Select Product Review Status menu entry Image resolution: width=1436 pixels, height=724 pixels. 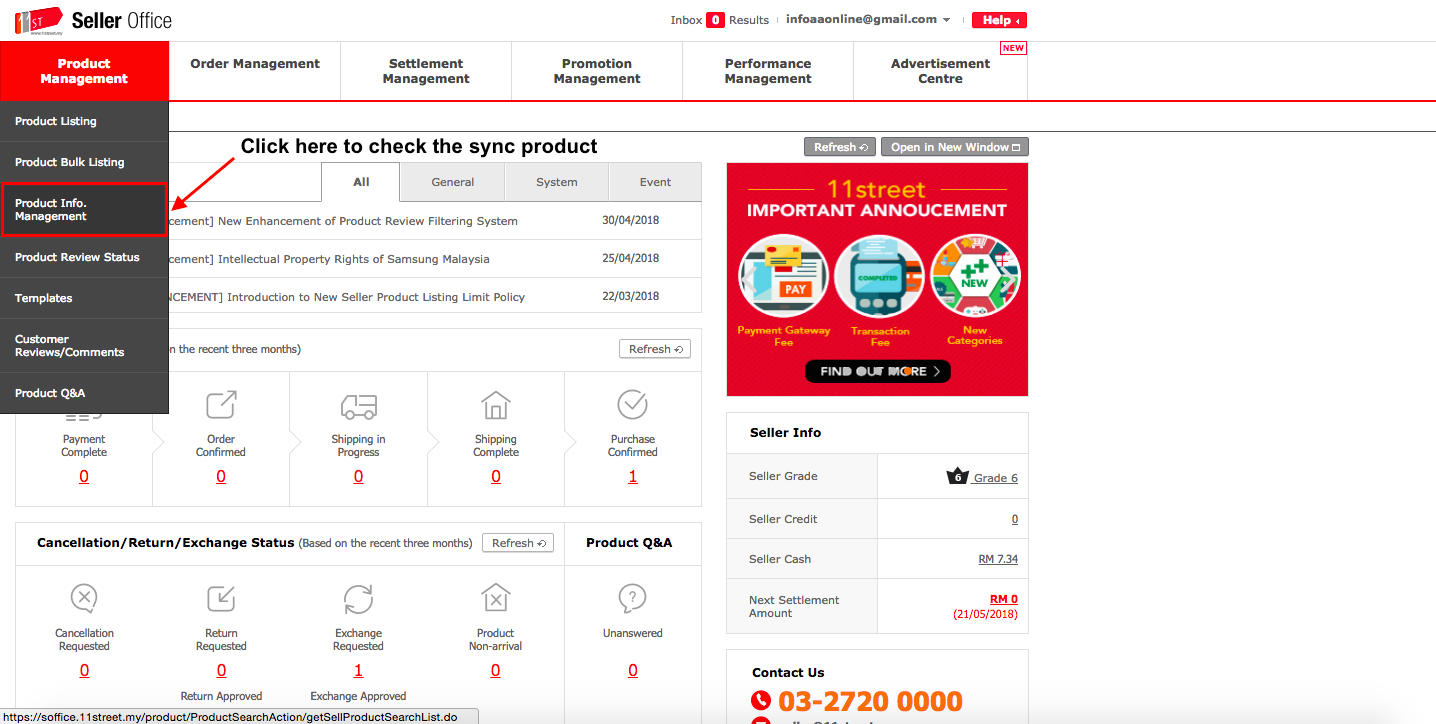(x=84, y=257)
